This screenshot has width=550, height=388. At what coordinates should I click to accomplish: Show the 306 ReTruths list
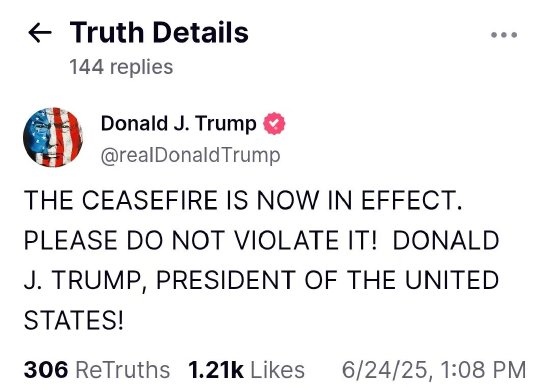(x=97, y=370)
